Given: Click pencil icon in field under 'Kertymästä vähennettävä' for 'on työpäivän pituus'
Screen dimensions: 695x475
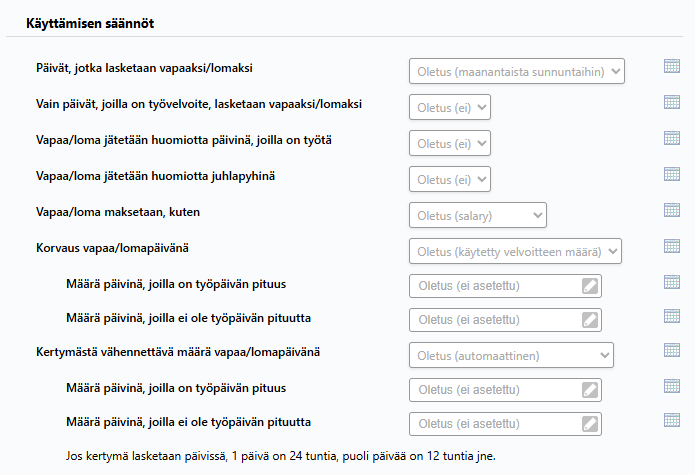Looking at the screenshot, I should pos(590,390).
